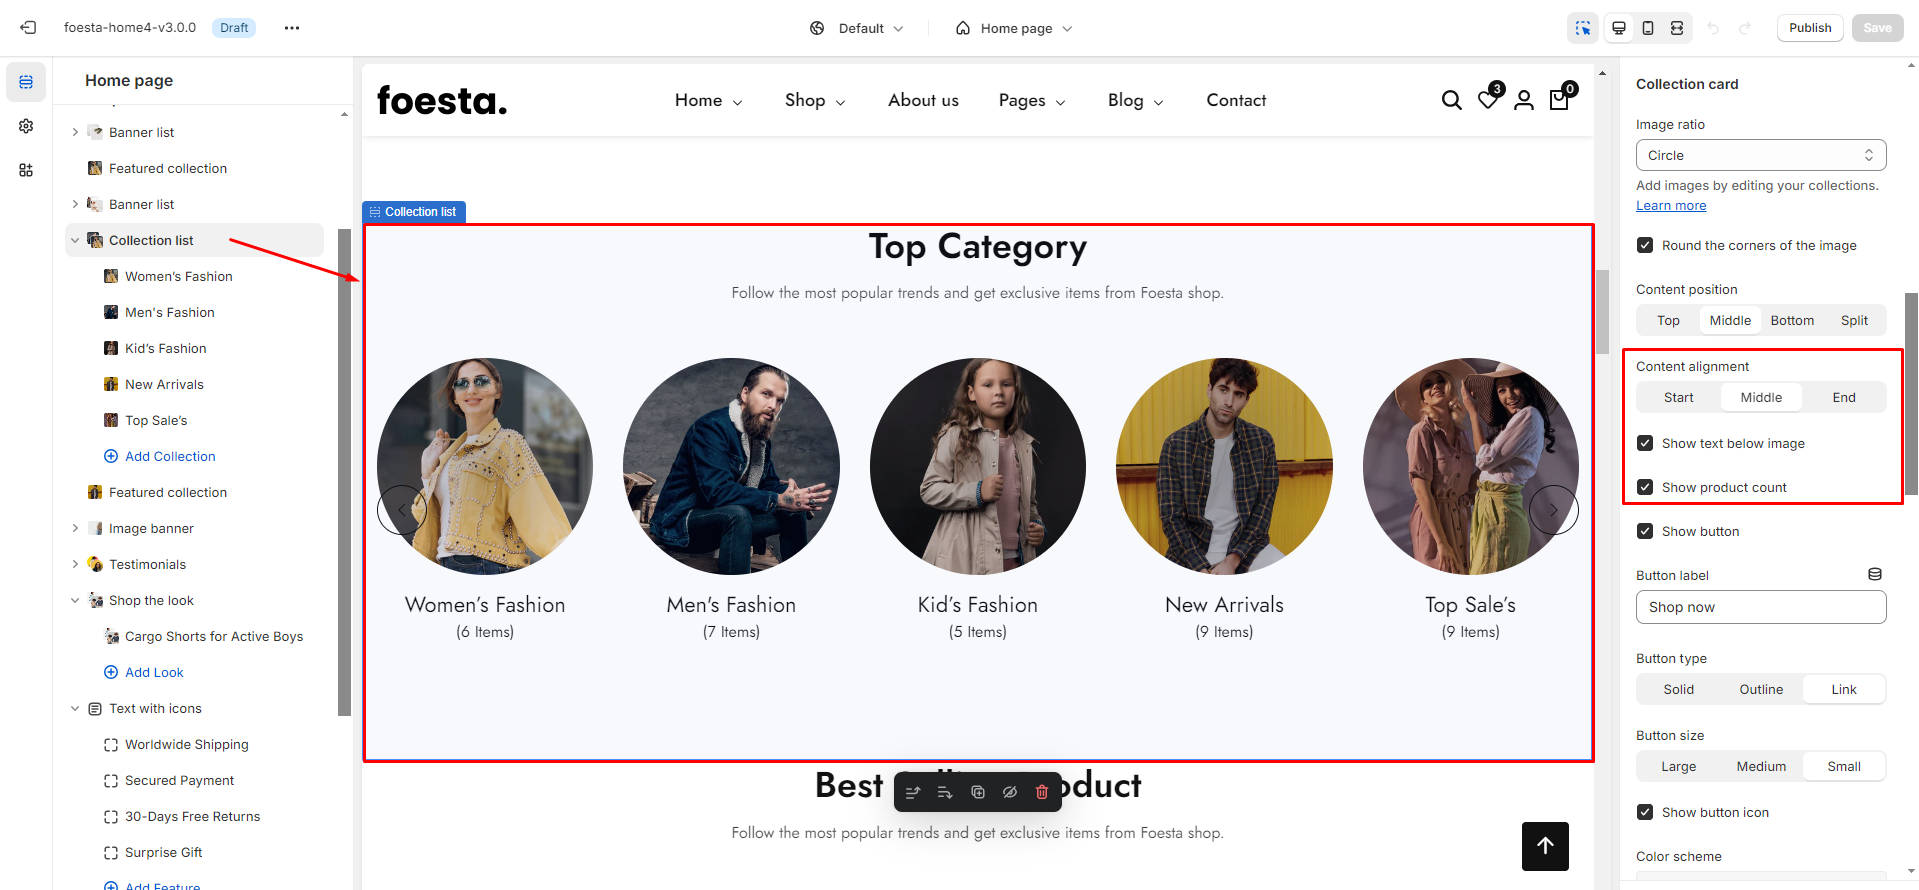Collapse the Collection list section
Image resolution: width=1919 pixels, height=890 pixels.
coord(75,240)
